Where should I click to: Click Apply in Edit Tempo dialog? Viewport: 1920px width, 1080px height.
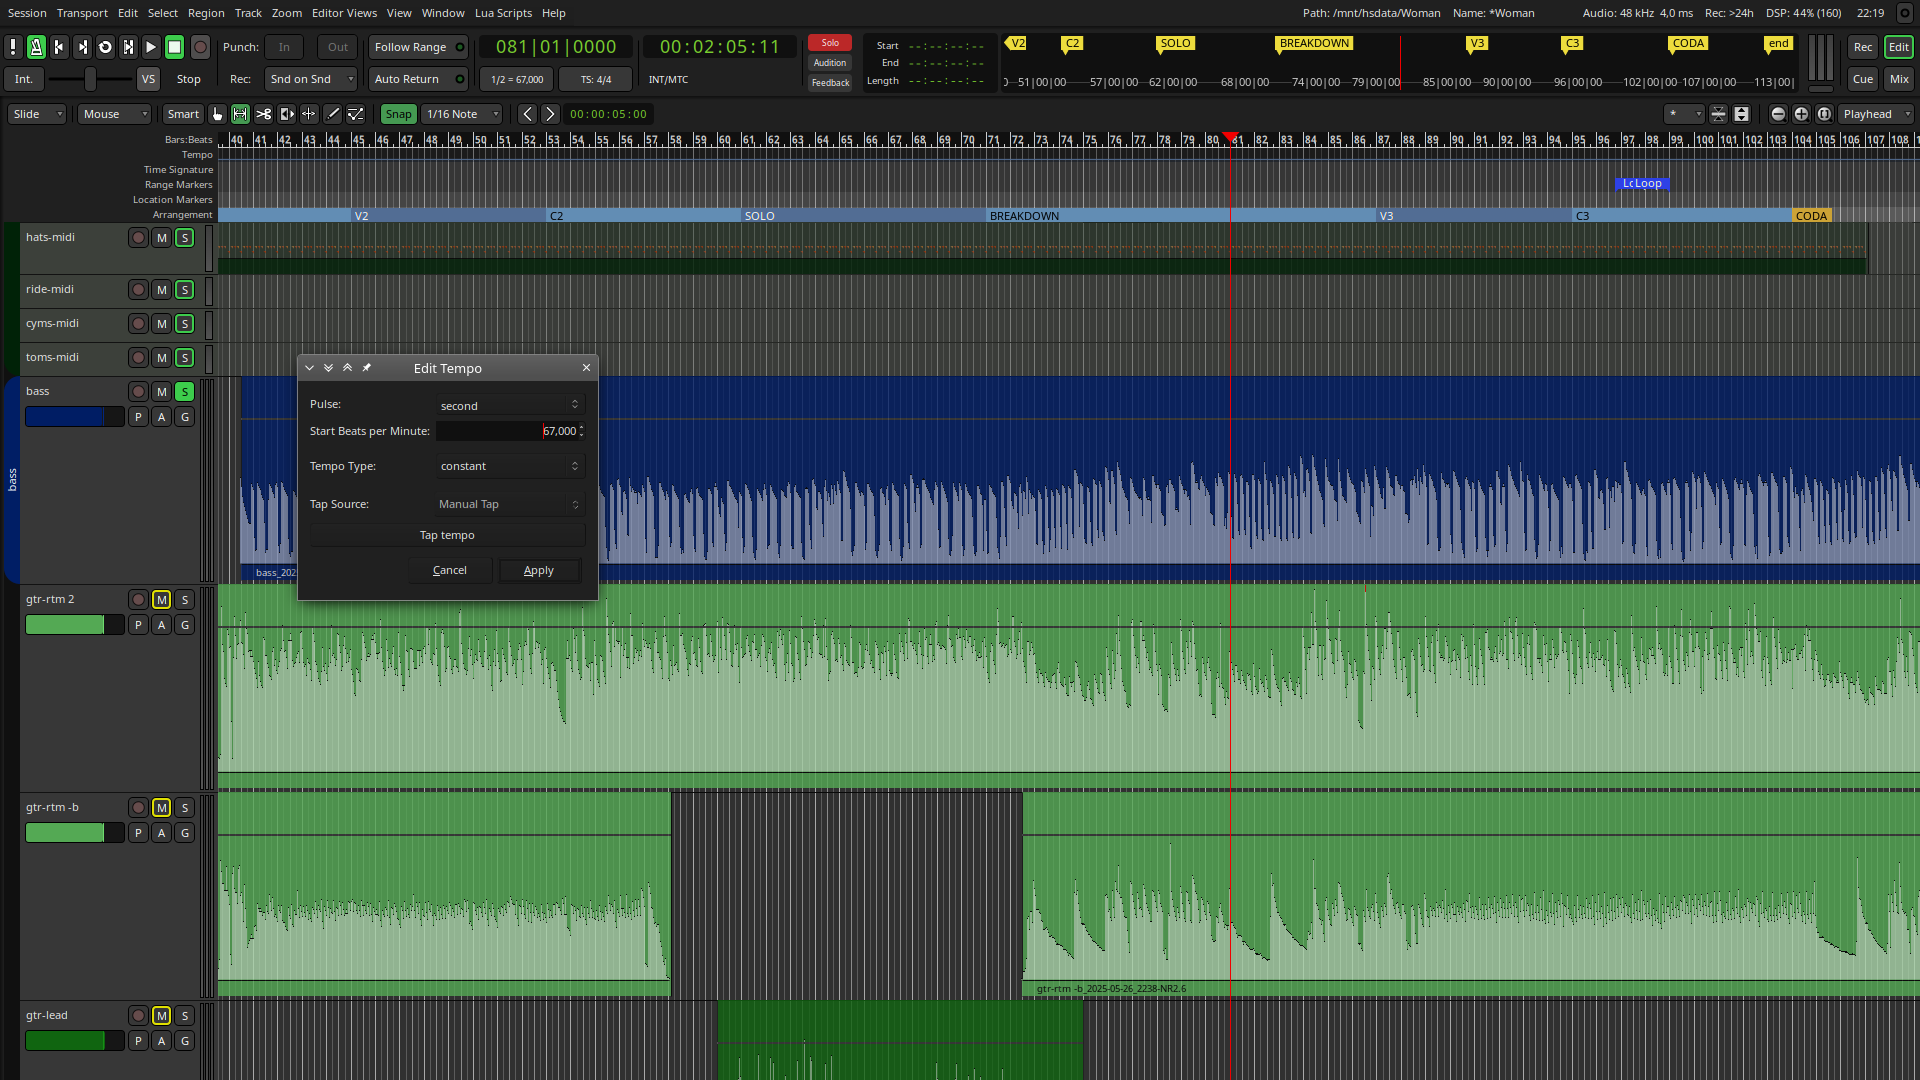pos(538,570)
